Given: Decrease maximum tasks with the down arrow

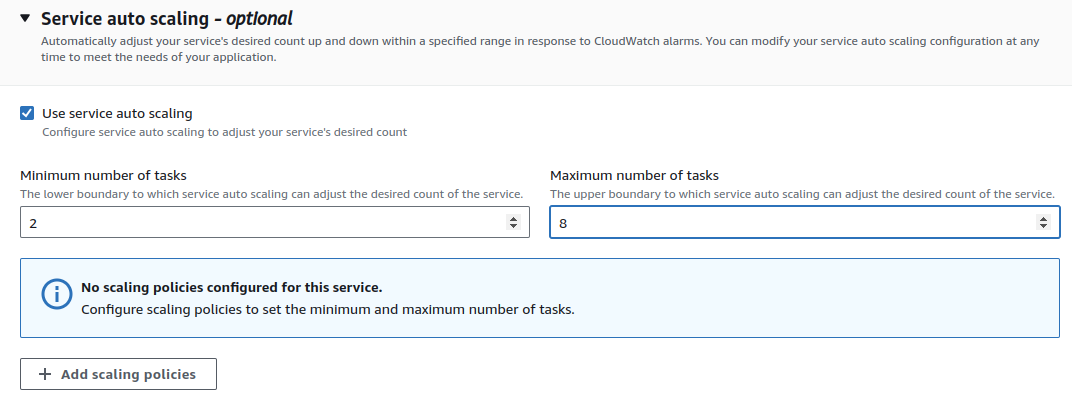Looking at the screenshot, I should [1044, 228].
